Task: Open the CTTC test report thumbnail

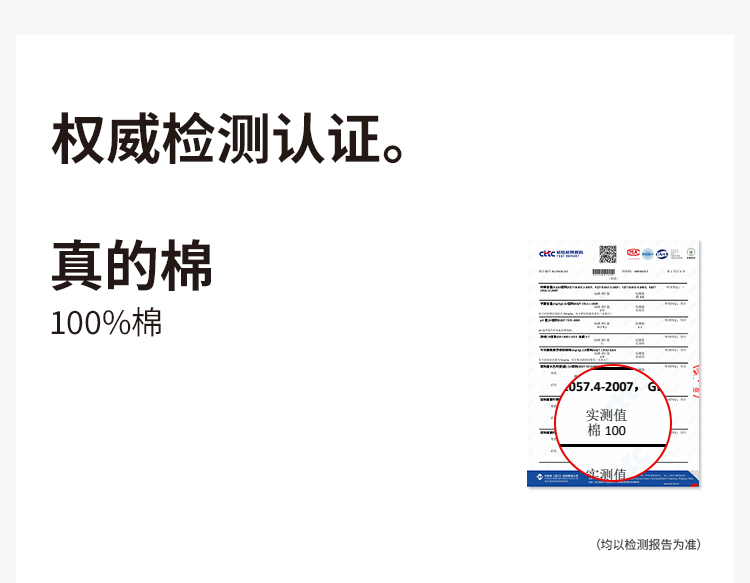Action: (x=613, y=364)
